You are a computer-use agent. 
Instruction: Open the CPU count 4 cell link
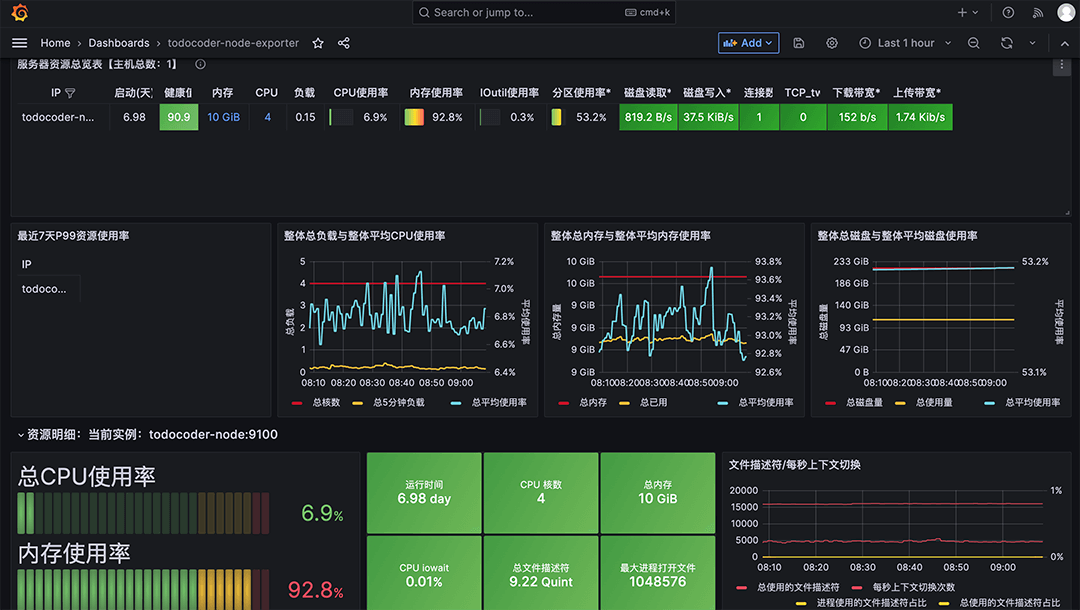pos(267,117)
